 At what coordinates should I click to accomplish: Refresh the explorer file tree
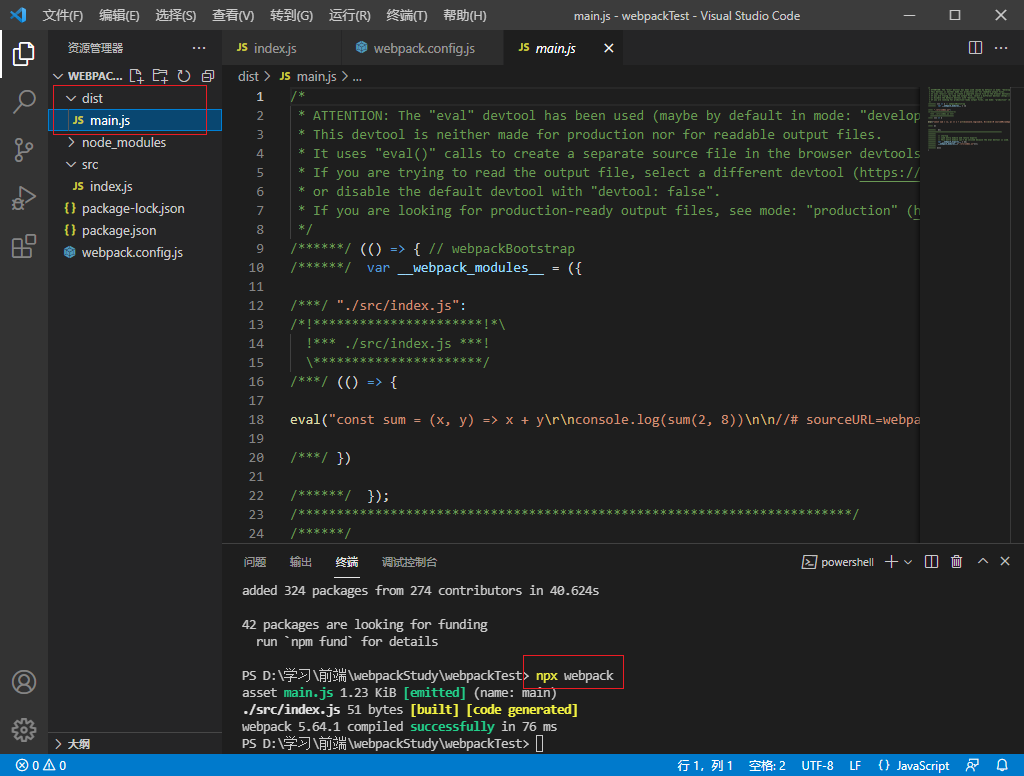coord(184,76)
